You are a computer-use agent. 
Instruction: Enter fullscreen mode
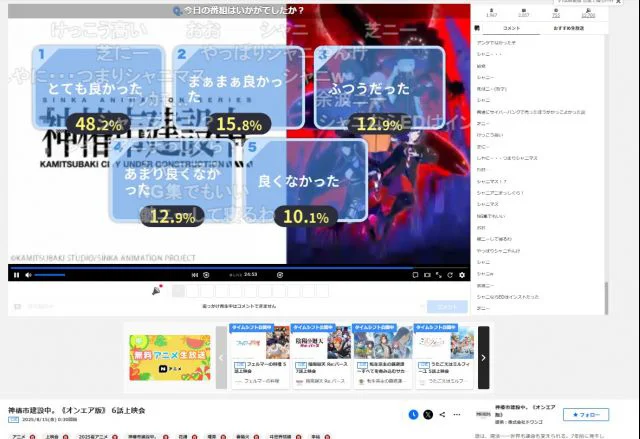click(x=439, y=275)
